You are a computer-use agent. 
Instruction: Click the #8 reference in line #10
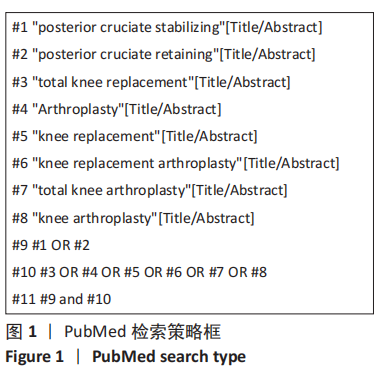pyautogui.click(x=259, y=272)
